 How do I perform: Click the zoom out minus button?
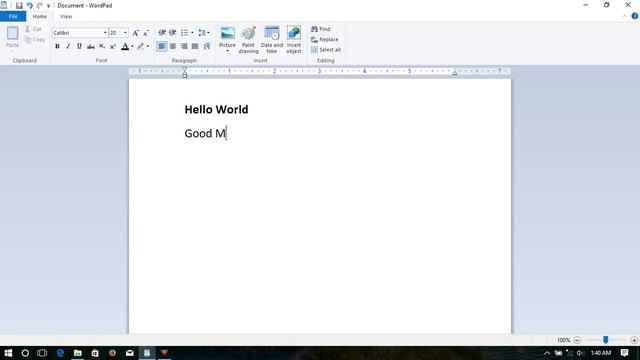(x=577, y=340)
